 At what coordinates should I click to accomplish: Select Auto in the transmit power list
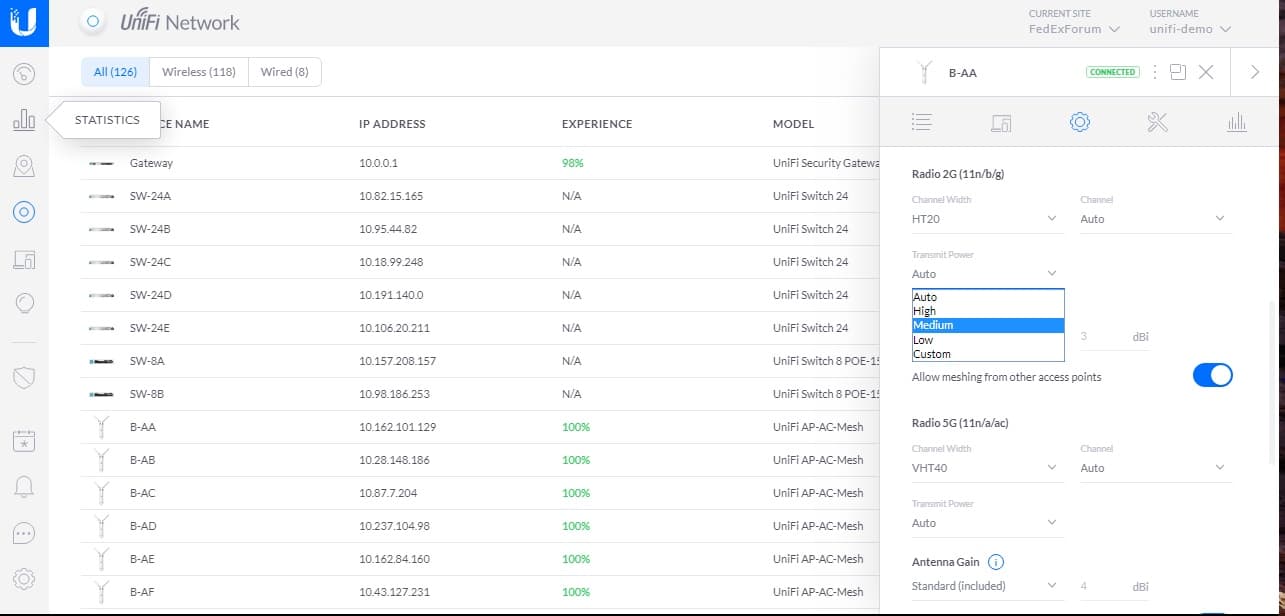click(x=988, y=297)
